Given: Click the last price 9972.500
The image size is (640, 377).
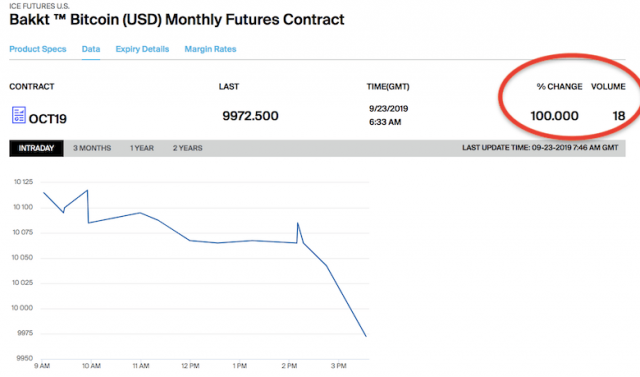Looking at the screenshot, I should [x=250, y=116].
